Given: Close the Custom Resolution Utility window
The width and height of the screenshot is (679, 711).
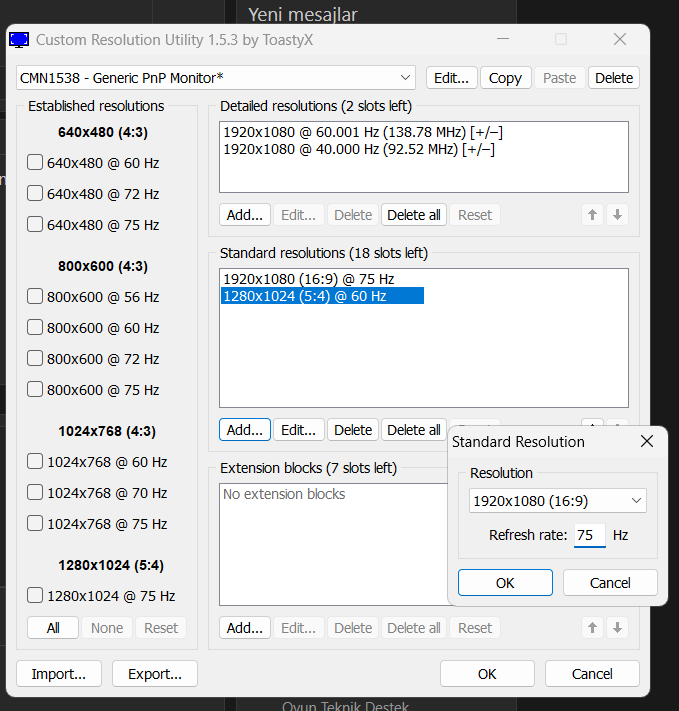Looking at the screenshot, I should pyautogui.click(x=620, y=39).
